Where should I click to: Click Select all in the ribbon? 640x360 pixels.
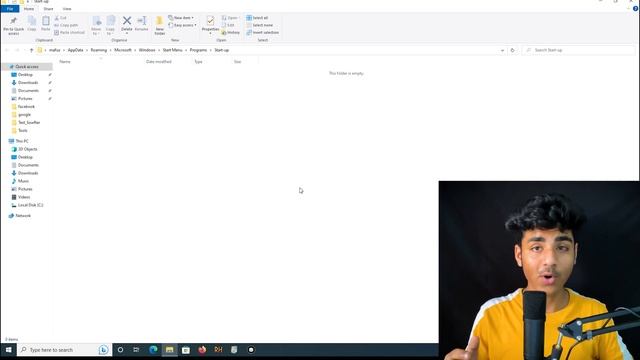tap(257, 18)
